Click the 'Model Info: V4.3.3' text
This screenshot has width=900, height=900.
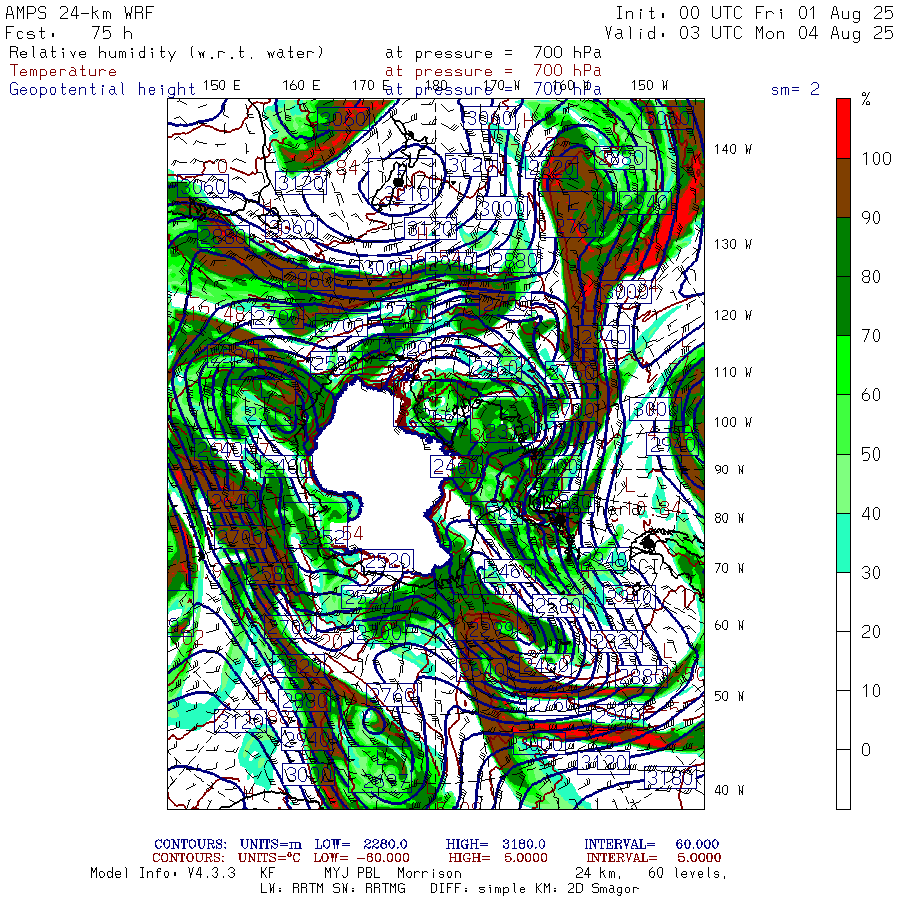[163, 873]
